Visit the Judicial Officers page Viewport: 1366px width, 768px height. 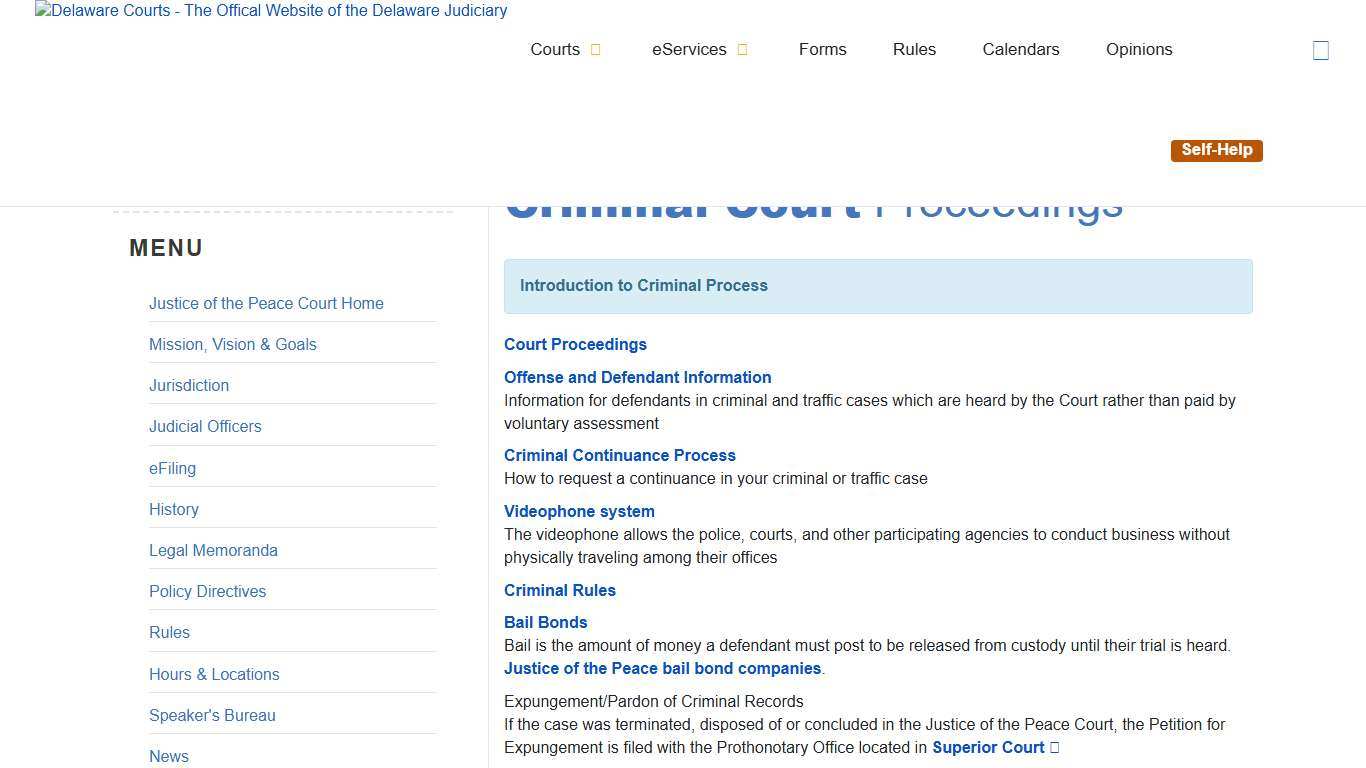[205, 426]
